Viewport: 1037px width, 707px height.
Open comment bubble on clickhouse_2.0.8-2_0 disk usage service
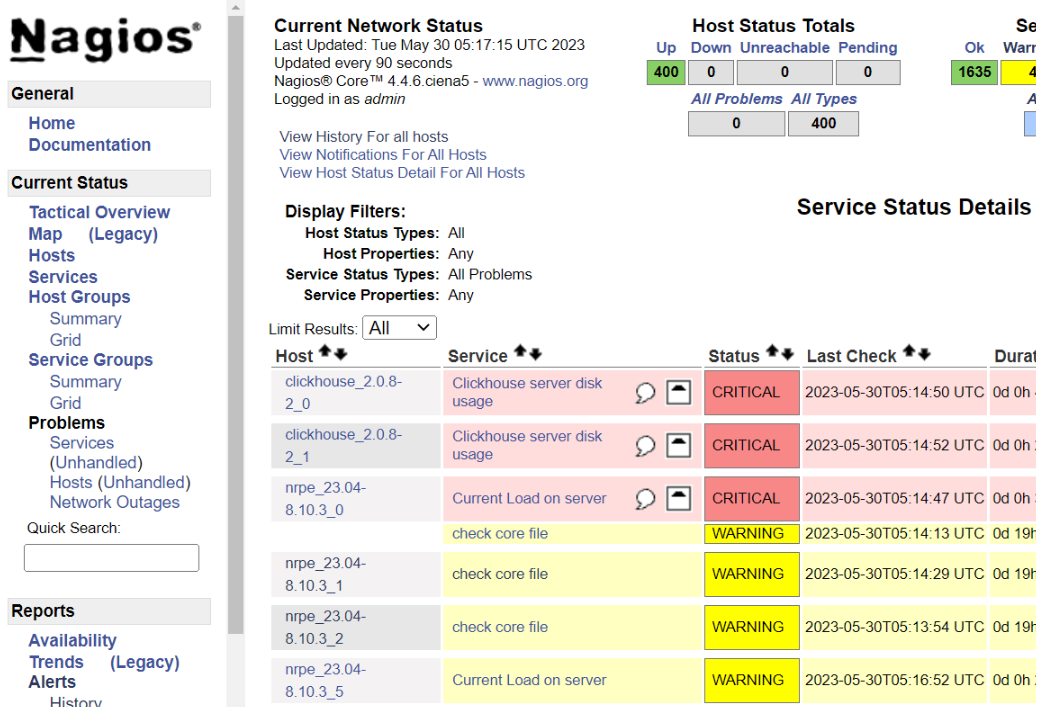645,392
